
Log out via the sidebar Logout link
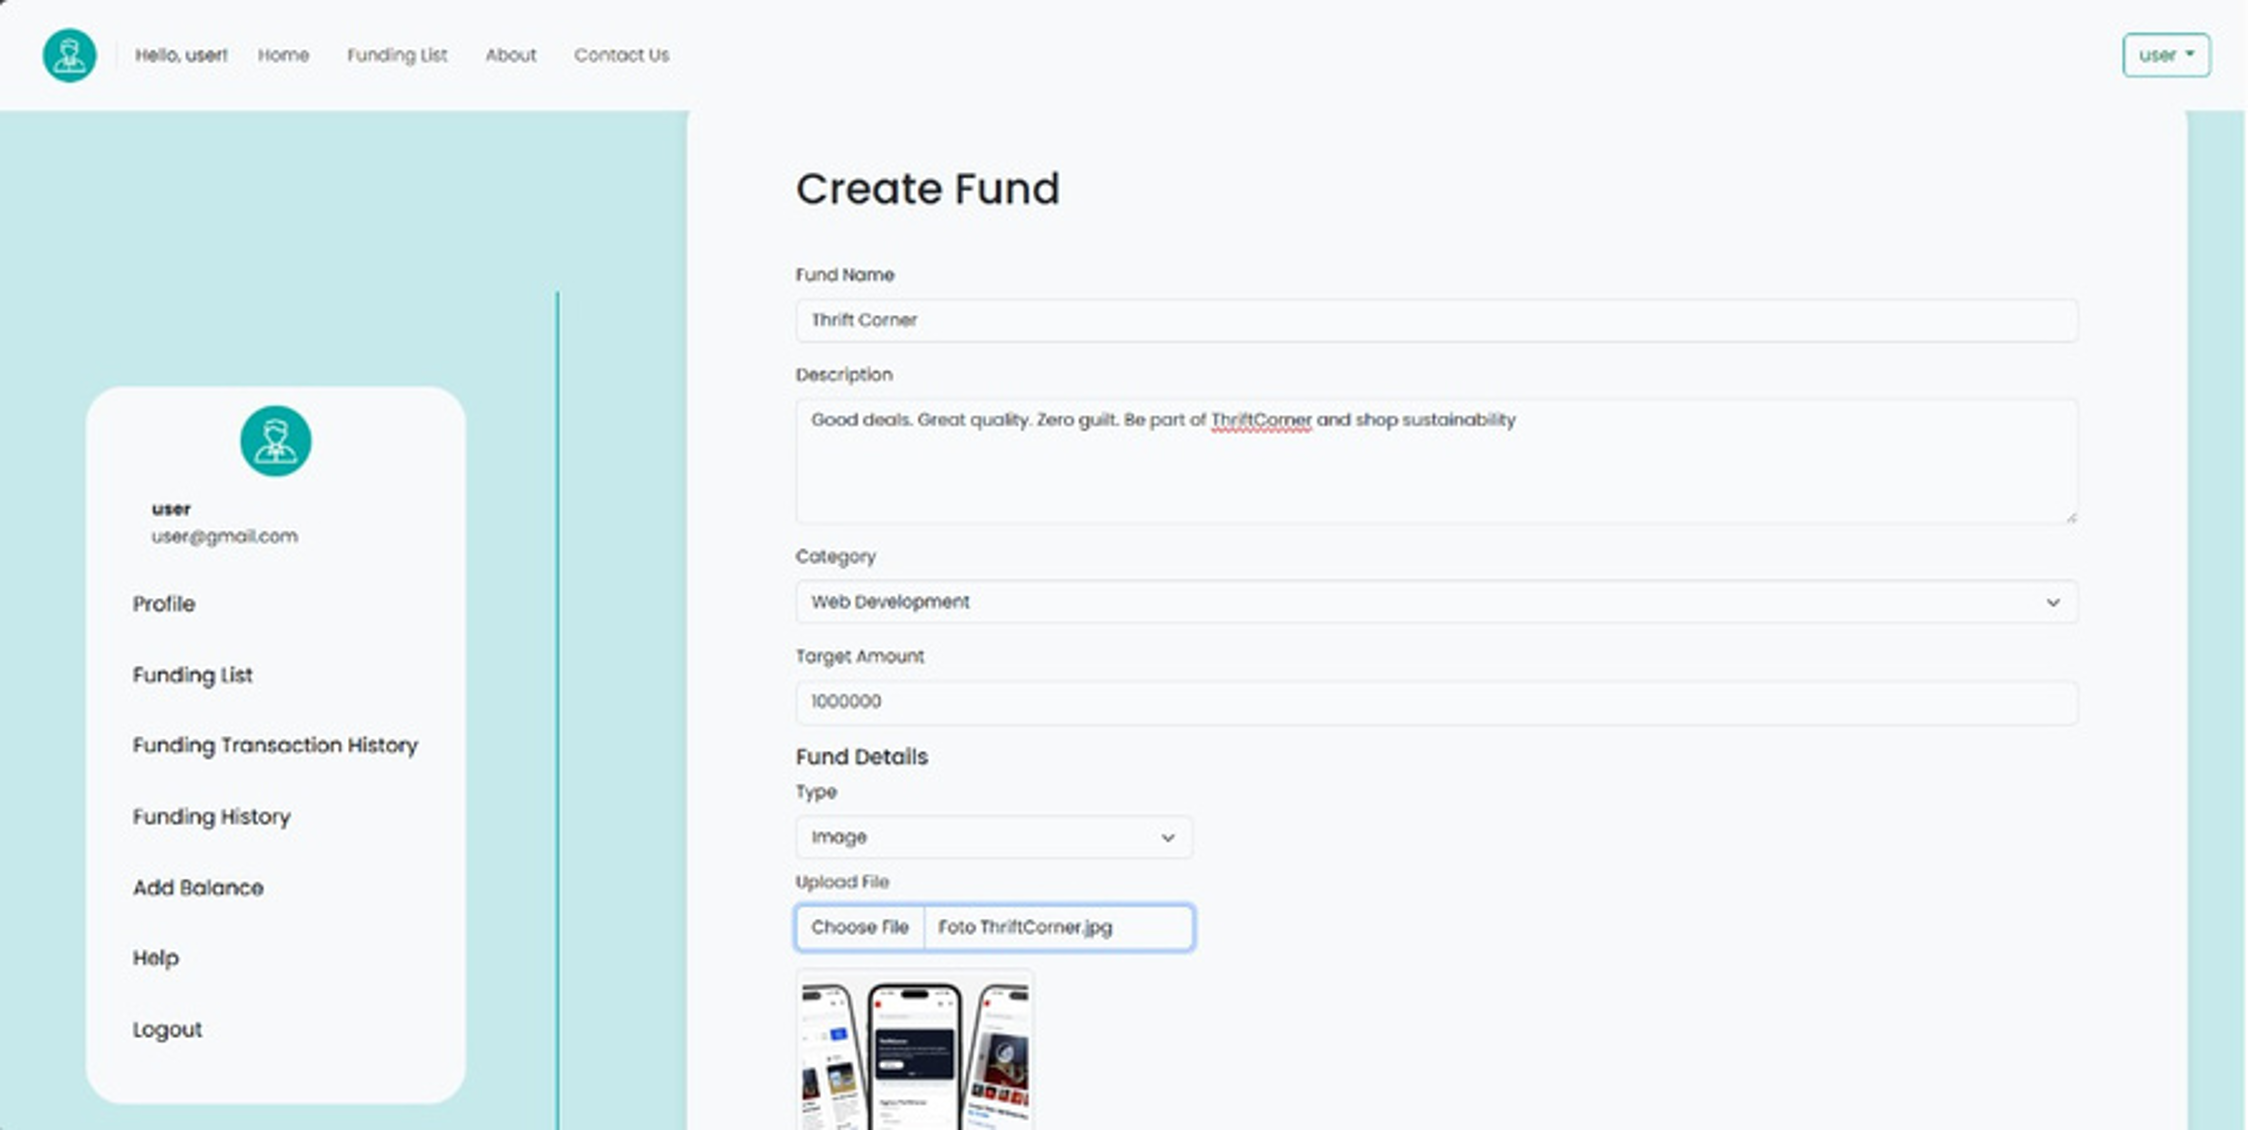pyautogui.click(x=167, y=1029)
